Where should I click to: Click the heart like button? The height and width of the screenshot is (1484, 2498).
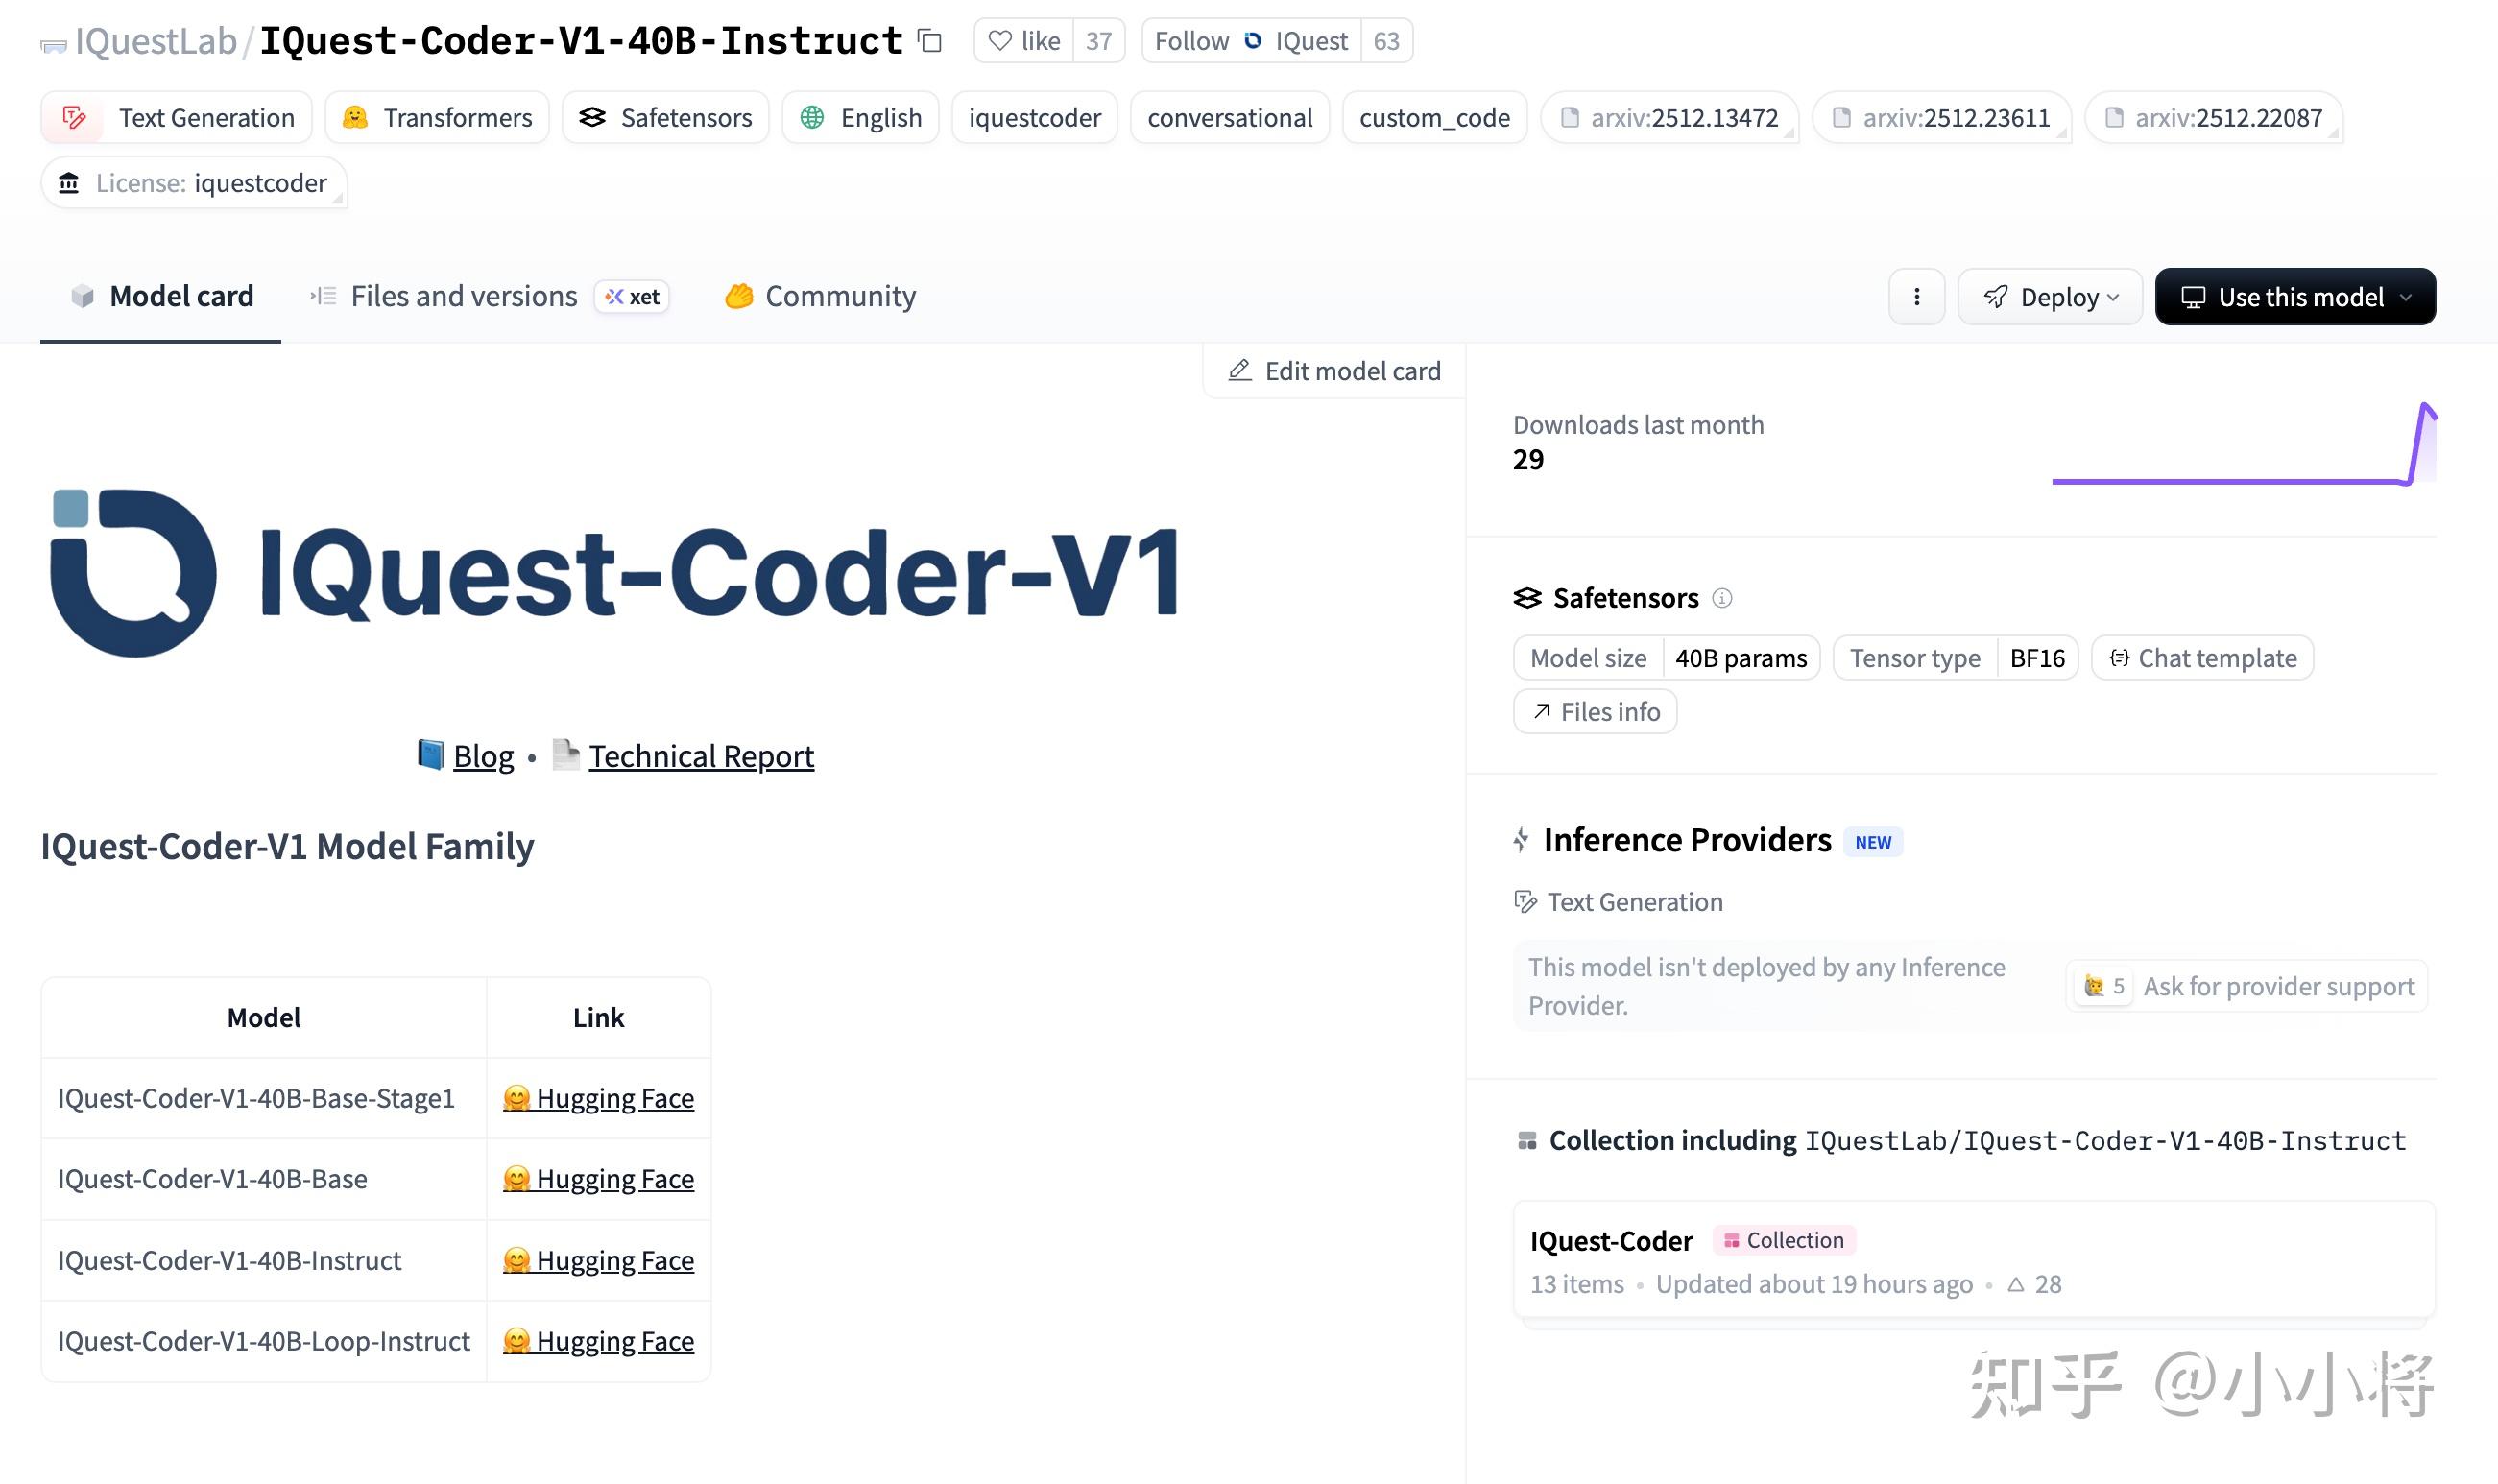tap(1023, 41)
